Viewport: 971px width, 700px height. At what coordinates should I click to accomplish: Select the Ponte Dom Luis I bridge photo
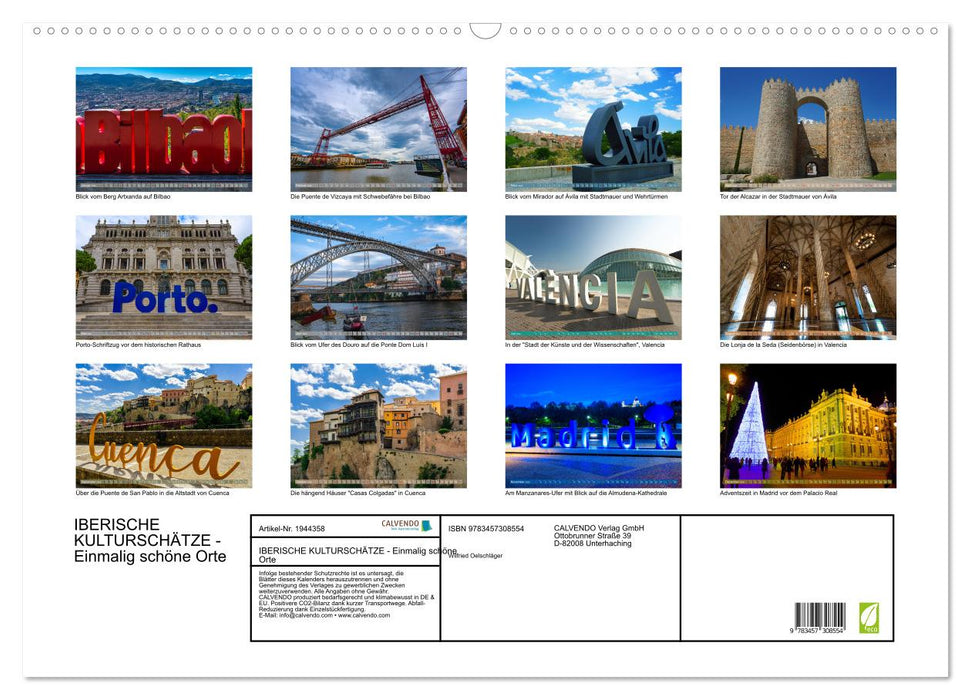pyautogui.click(x=378, y=276)
